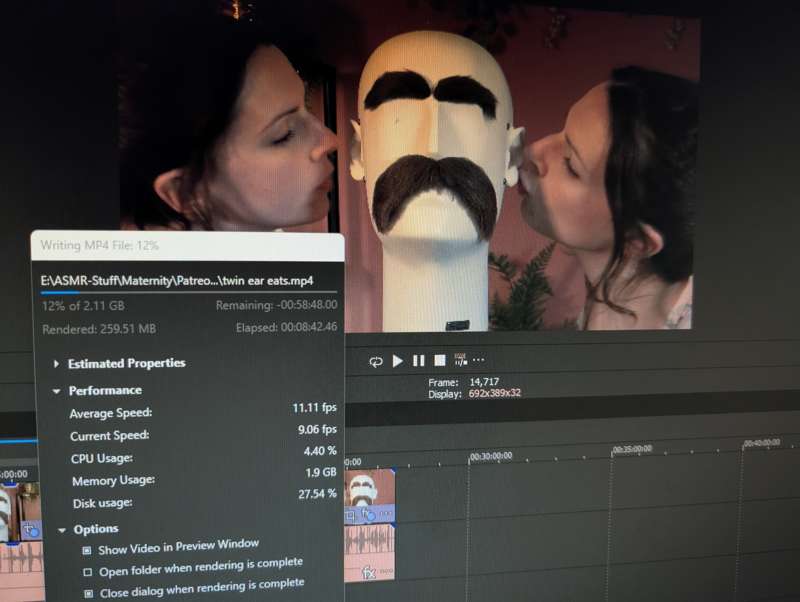Click the 00:30:00:00 timeline ruler marker

[x=468, y=457]
